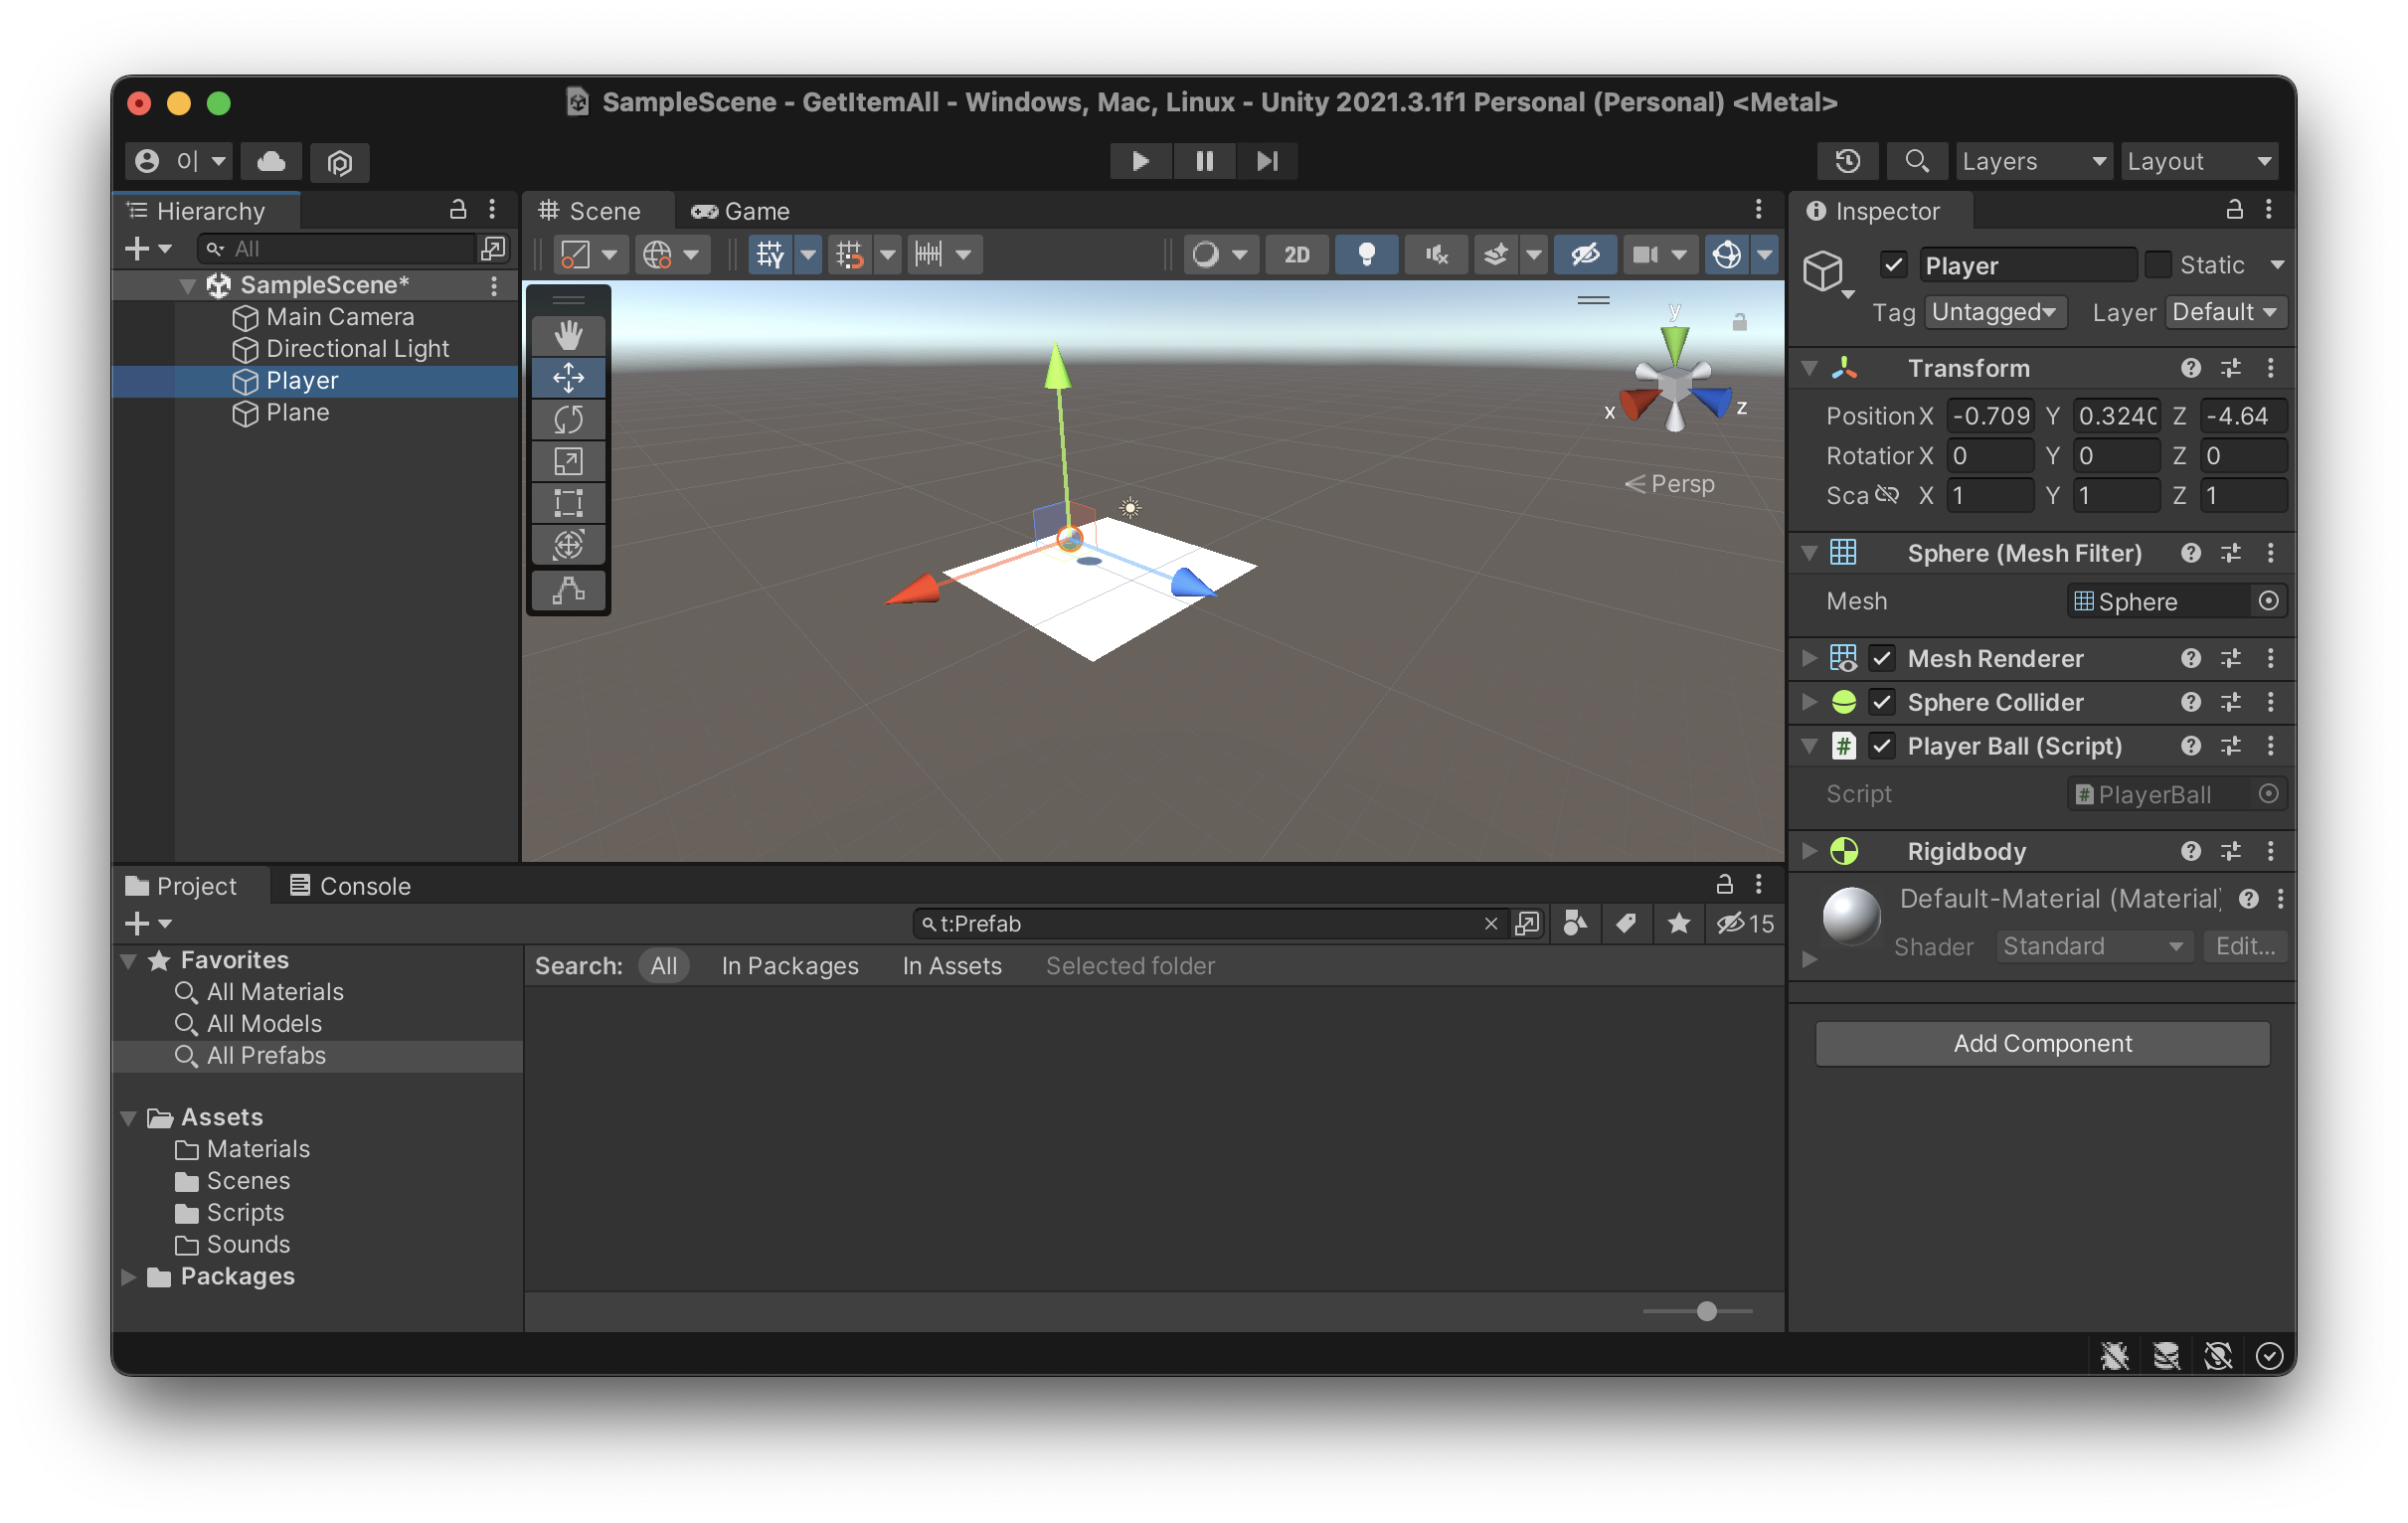Open the Tag dropdown showing Untagged
Image resolution: width=2408 pixels, height=1523 pixels.
pos(1993,312)
